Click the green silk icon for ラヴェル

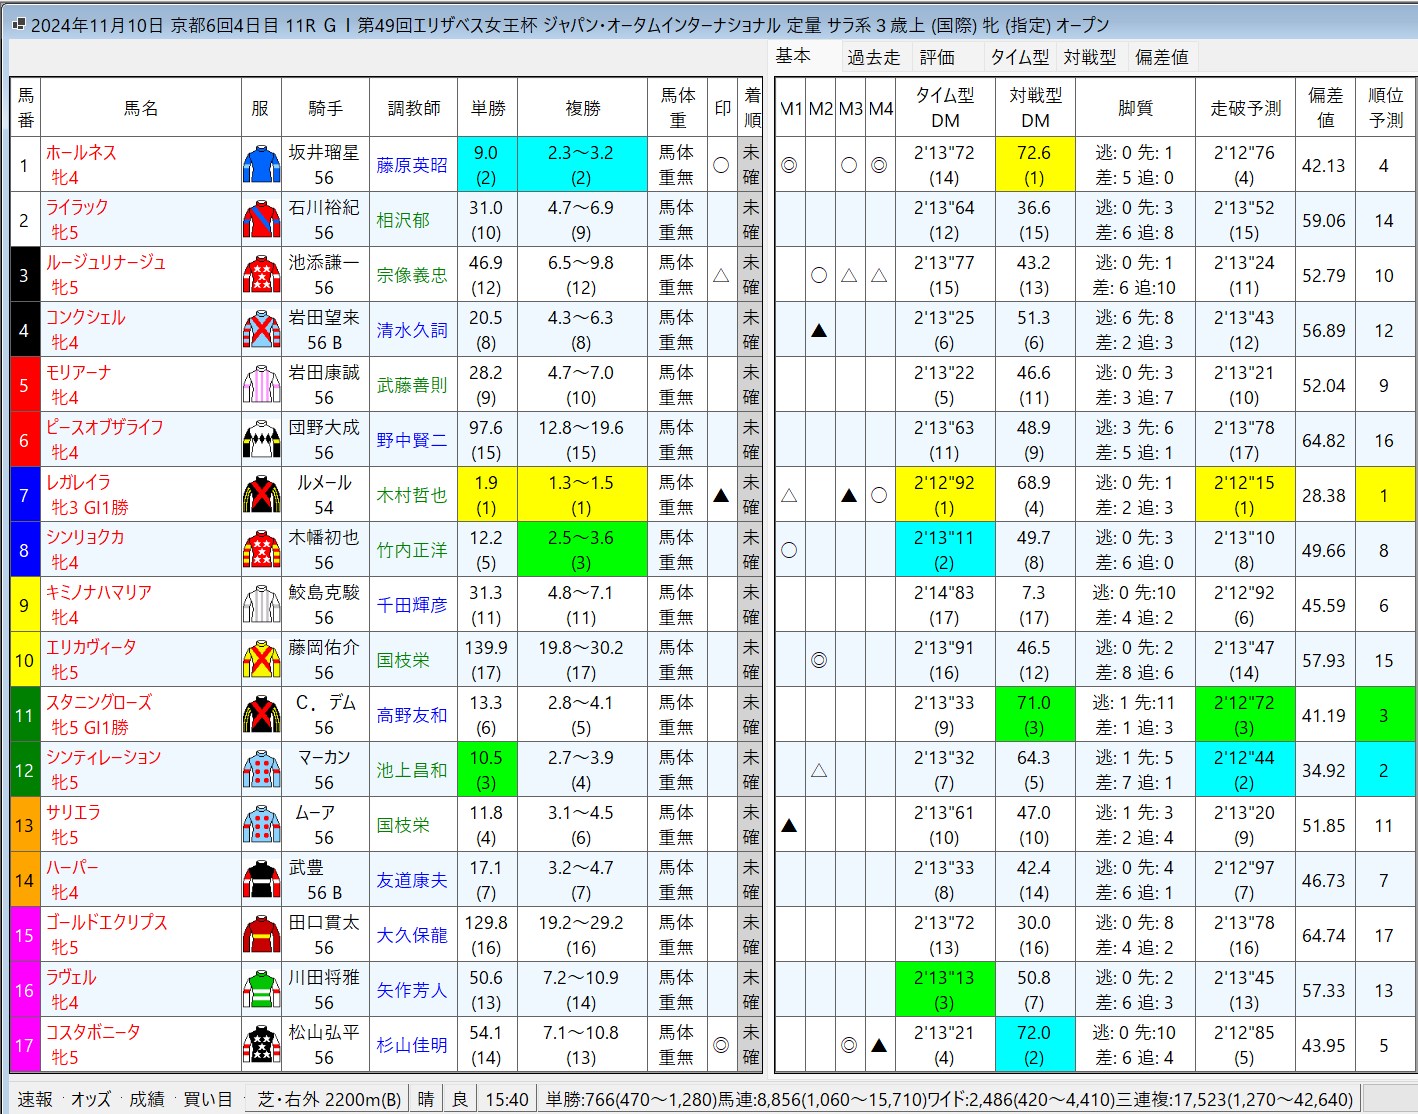(261, 990)
